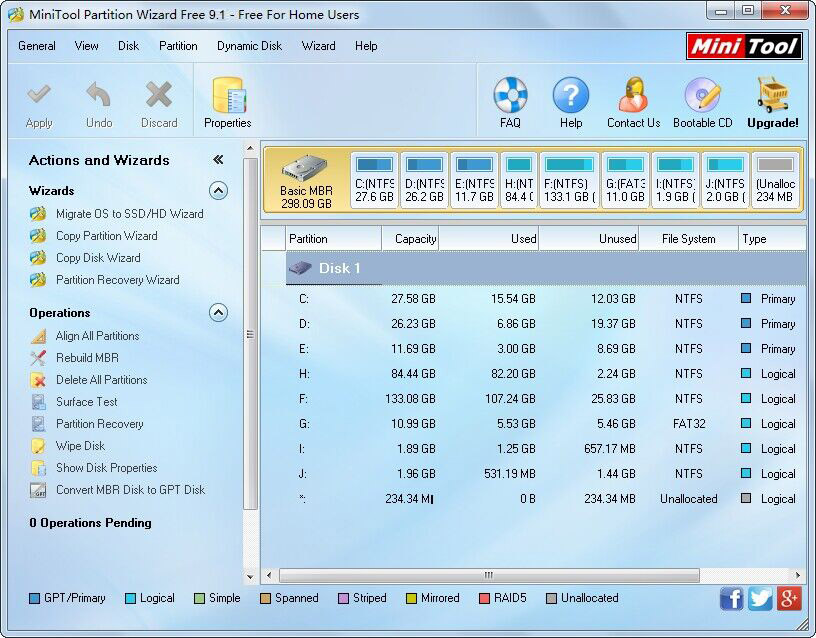Open the Dynamic Disk menu
The image size is (816, 638).
pyautogui.click(x=249, y=46)
